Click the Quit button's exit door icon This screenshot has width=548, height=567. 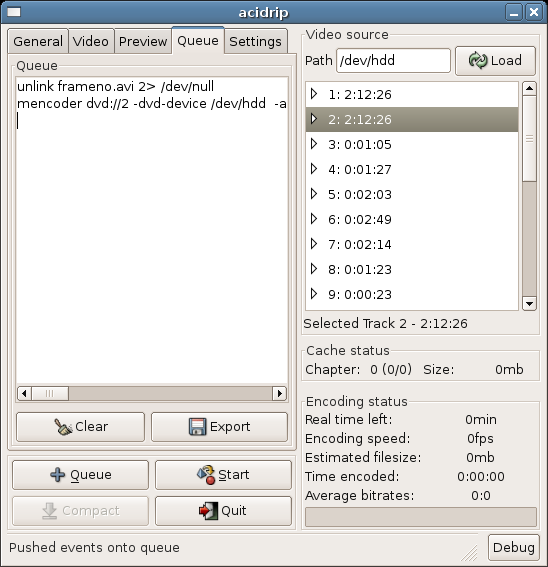pyautogui.click(x=208, y=511)
